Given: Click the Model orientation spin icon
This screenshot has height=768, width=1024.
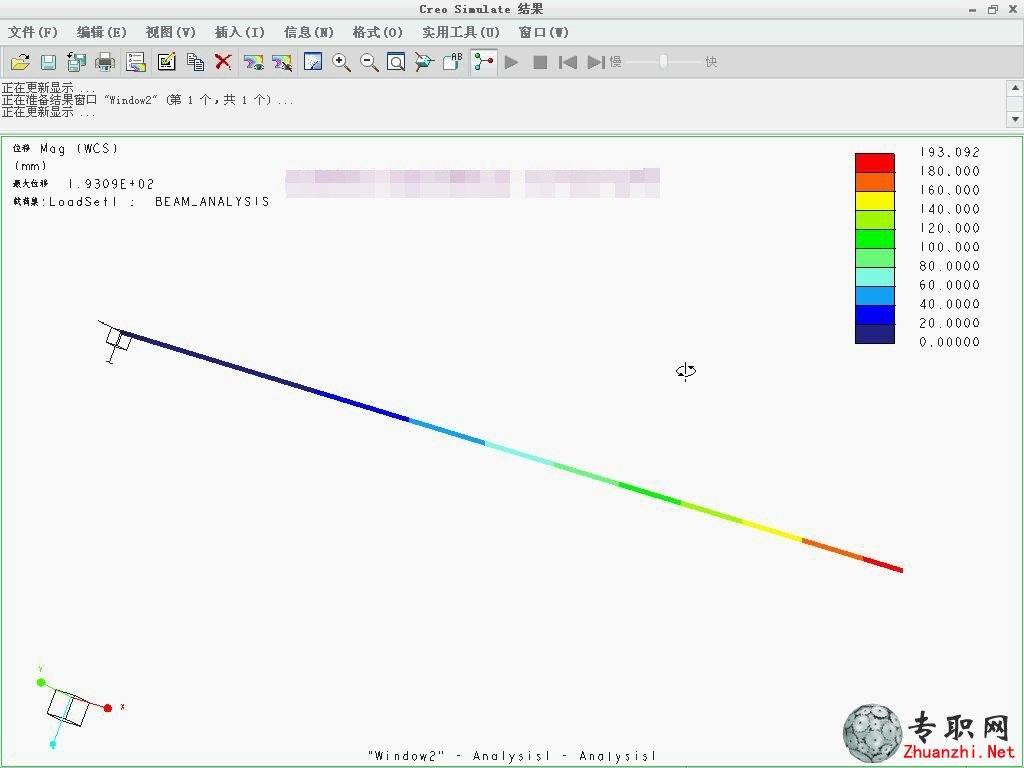Looking at the screenshot, I should click(x=424, y=62).
